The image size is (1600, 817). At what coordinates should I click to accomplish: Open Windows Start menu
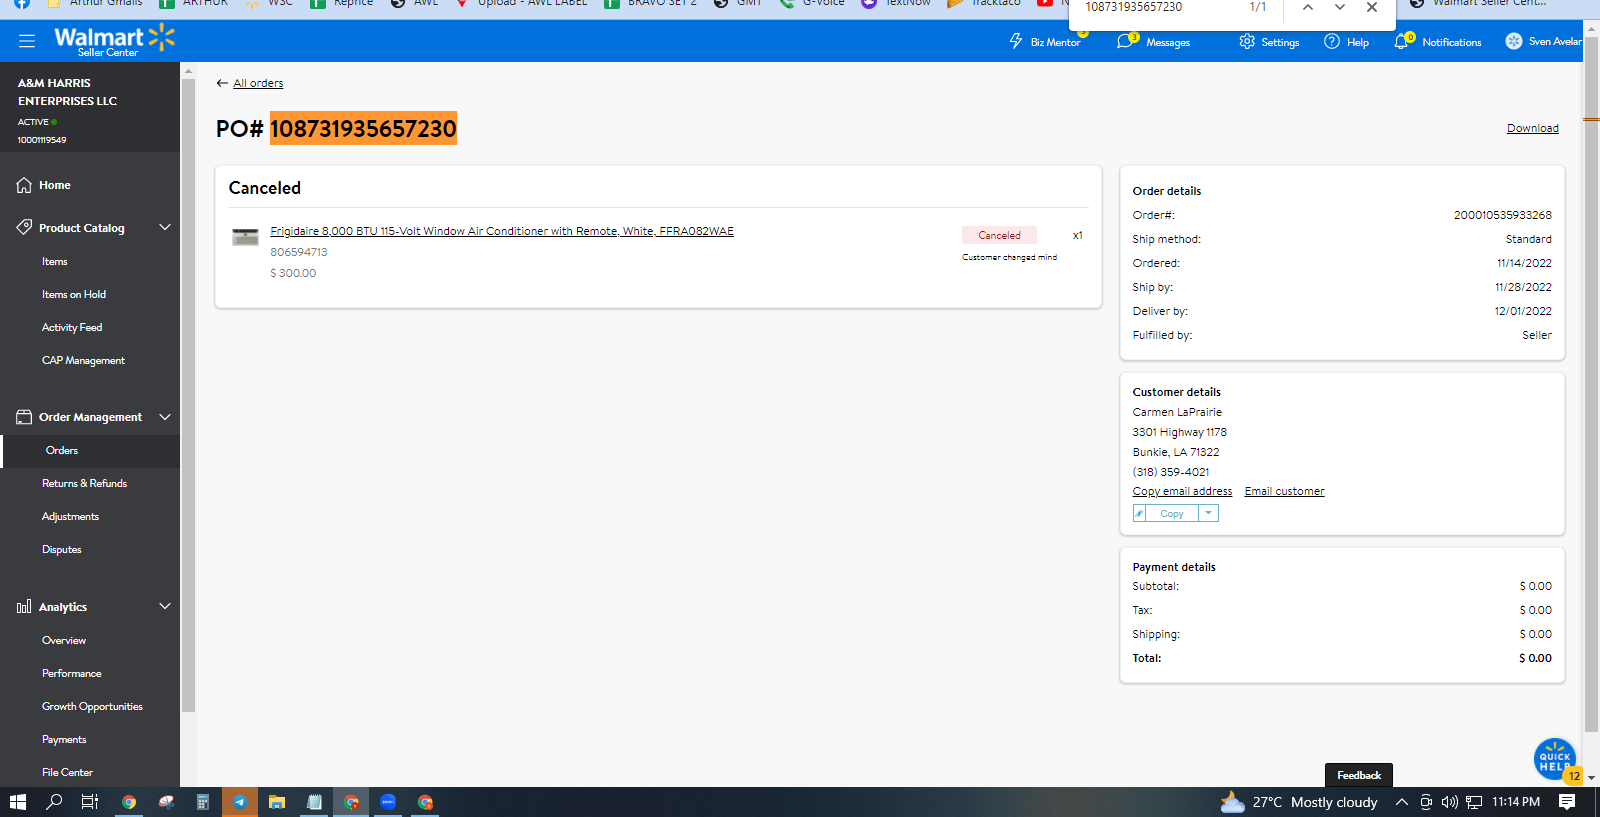18,802
